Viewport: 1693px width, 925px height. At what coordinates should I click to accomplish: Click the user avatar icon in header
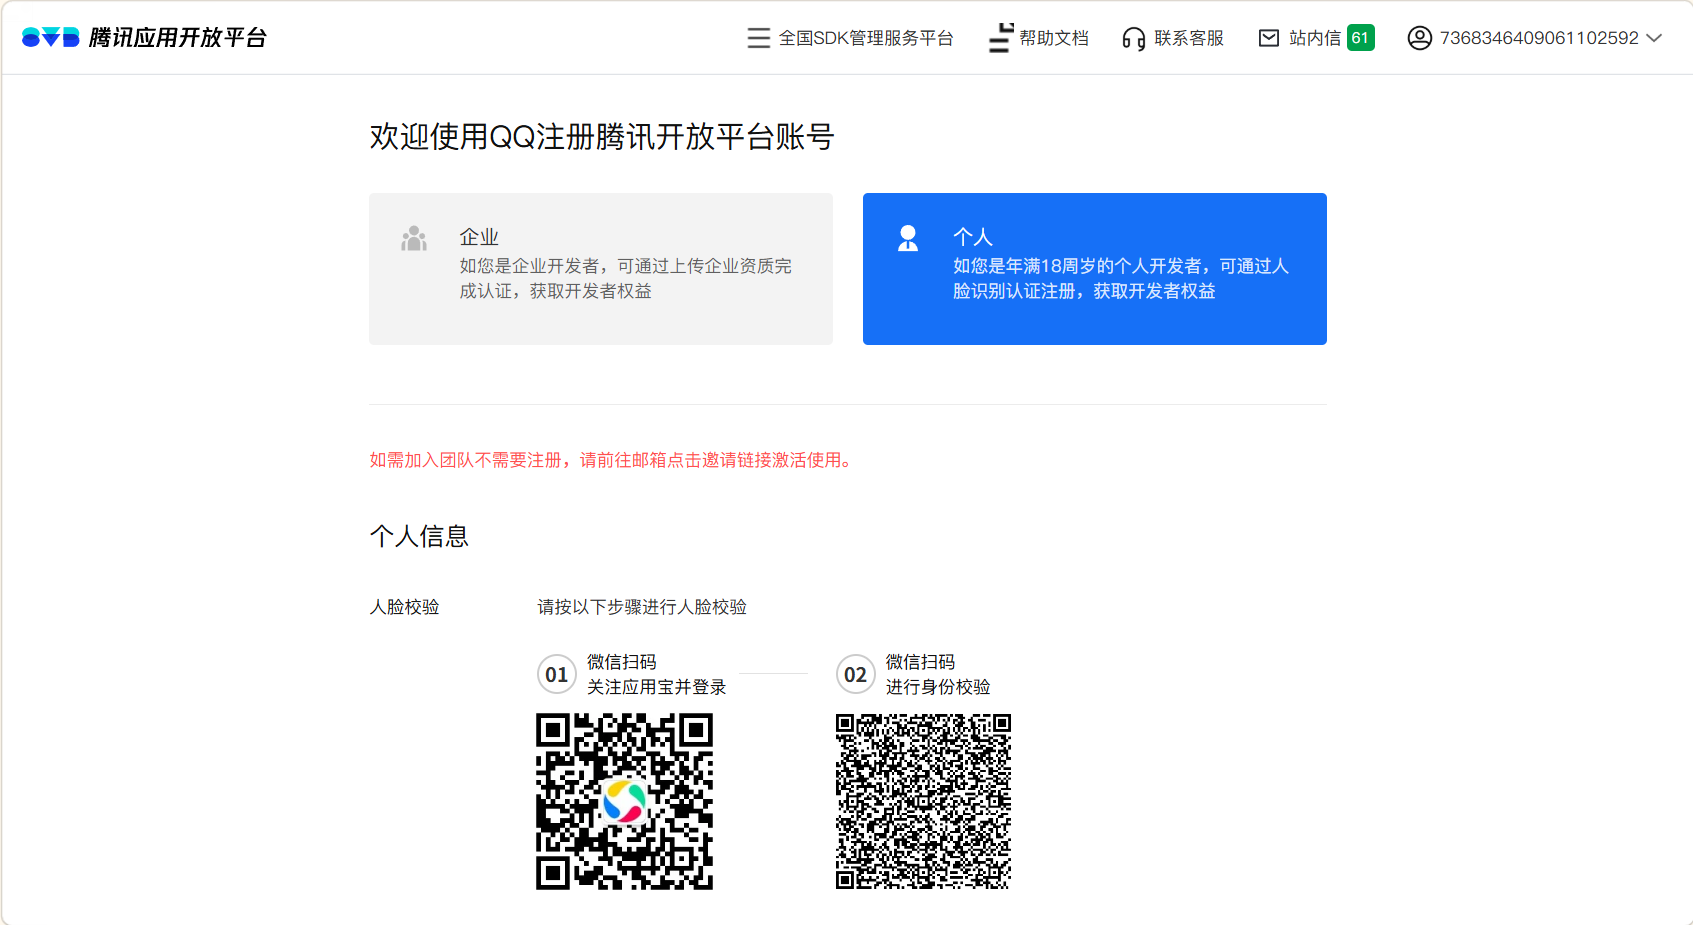(1419, 38)
